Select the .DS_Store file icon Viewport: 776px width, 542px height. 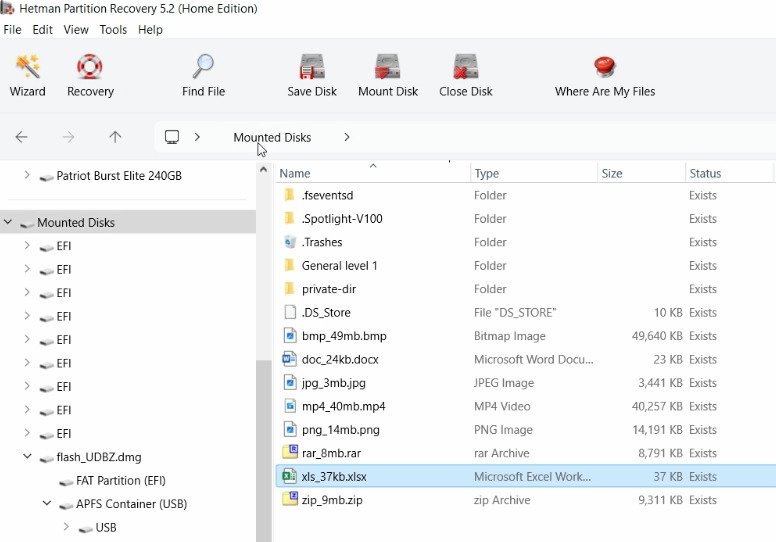pyautogui.click(x=290, y=312)
